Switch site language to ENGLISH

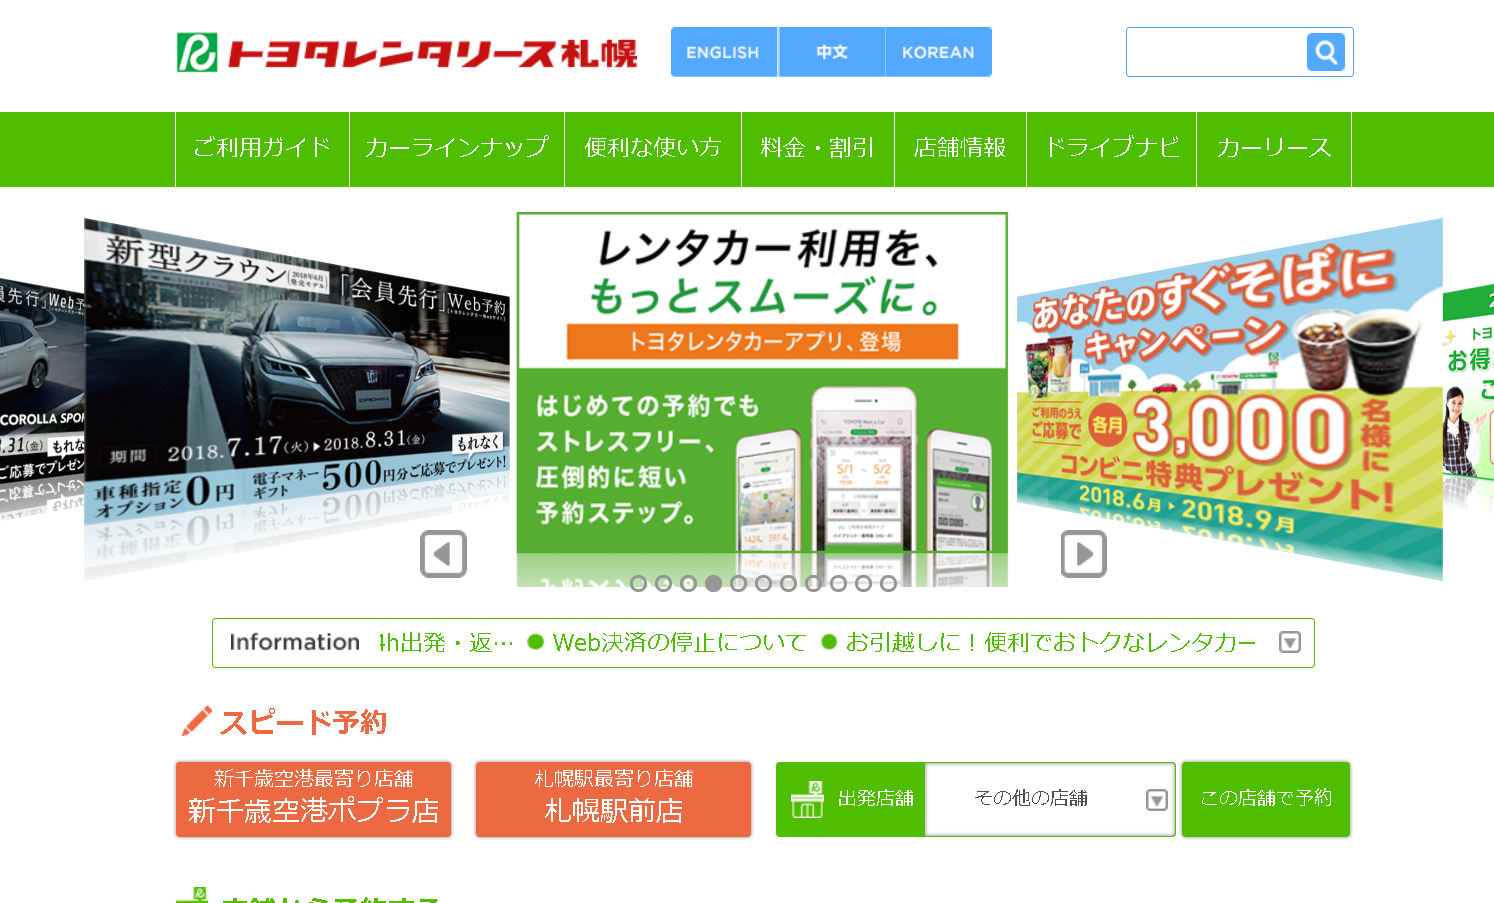(723, 52)
